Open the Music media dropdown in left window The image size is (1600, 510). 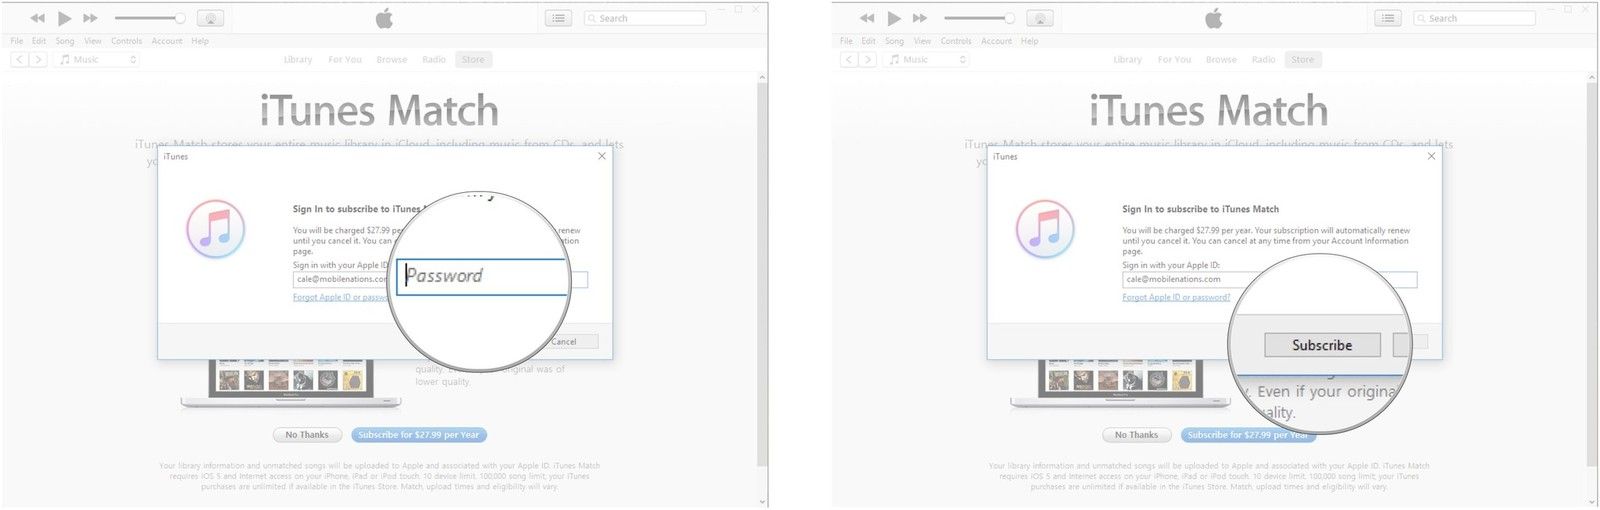pos(97,60)
